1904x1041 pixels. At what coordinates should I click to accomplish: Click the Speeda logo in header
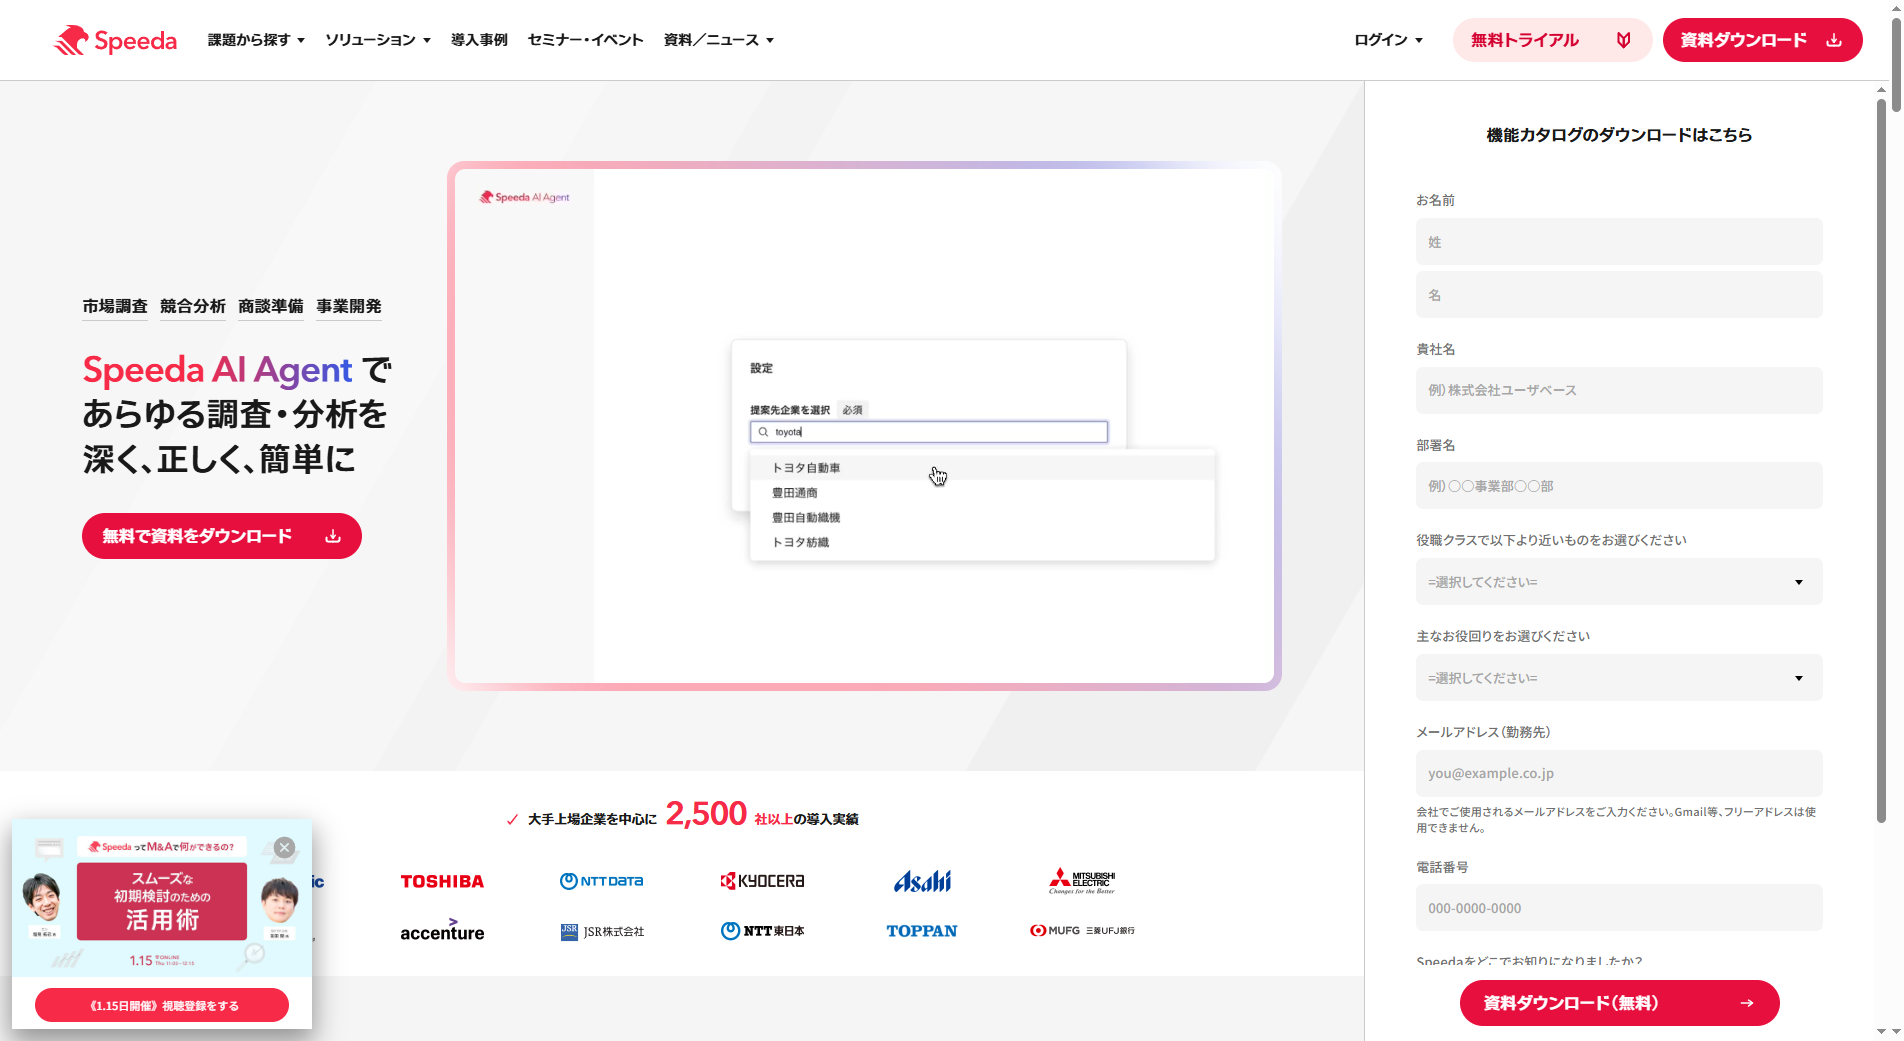point(115,40)
